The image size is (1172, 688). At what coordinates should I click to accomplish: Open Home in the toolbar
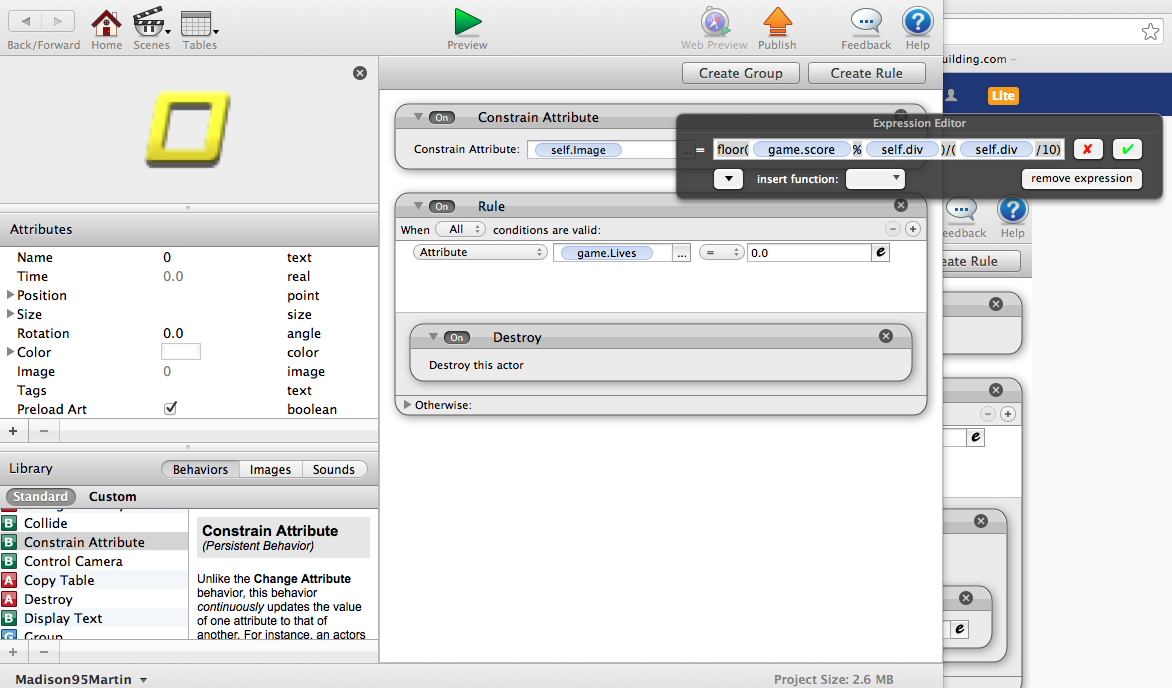(x=106, y=23)
